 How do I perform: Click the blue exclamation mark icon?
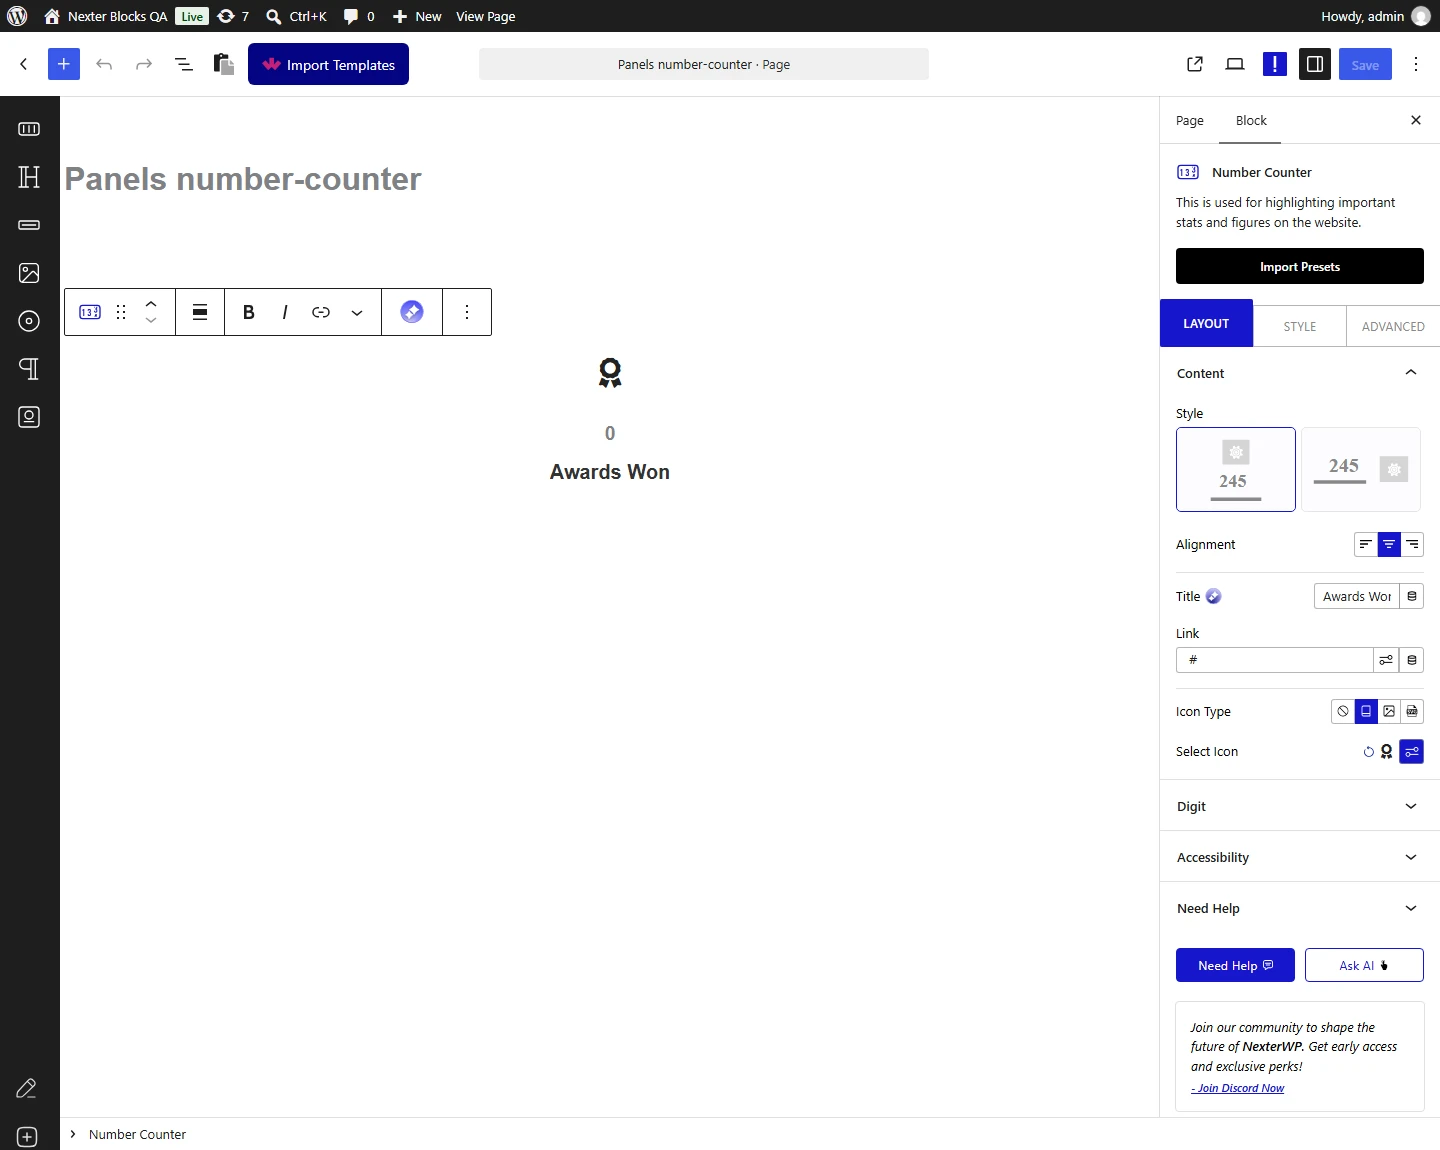click(1275, 64)
